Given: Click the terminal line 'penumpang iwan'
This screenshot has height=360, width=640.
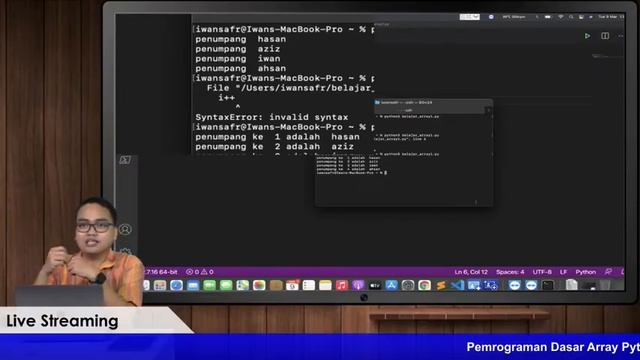Looking at the screenshot, I should pos(238,59).
